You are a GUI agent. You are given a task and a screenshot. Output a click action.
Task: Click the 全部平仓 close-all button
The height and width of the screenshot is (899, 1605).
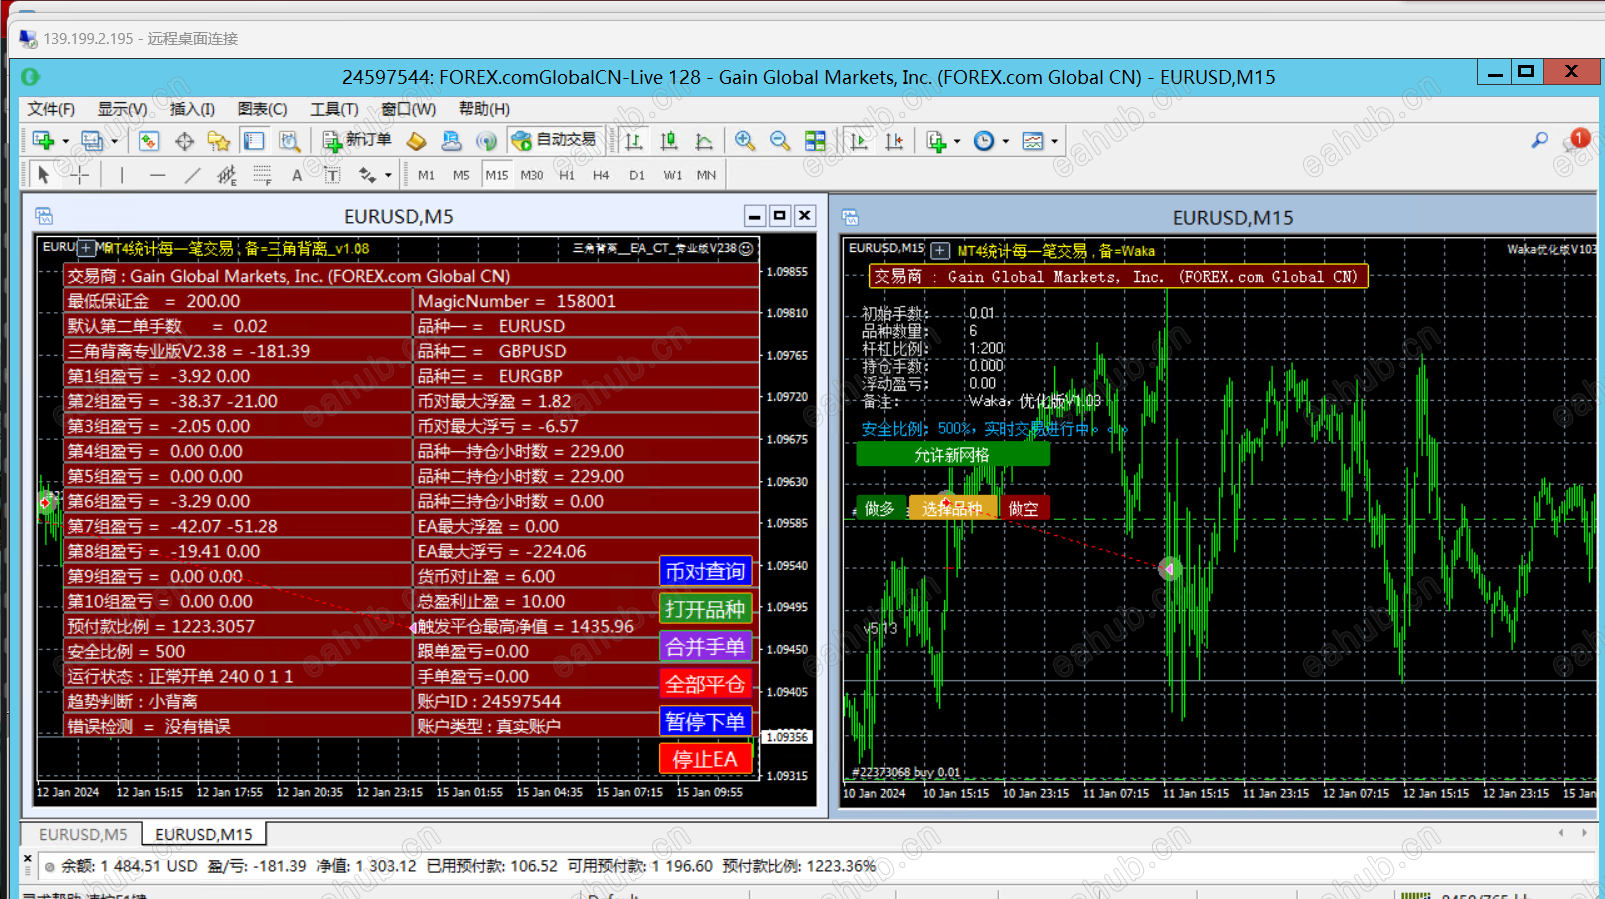[705, 684]
